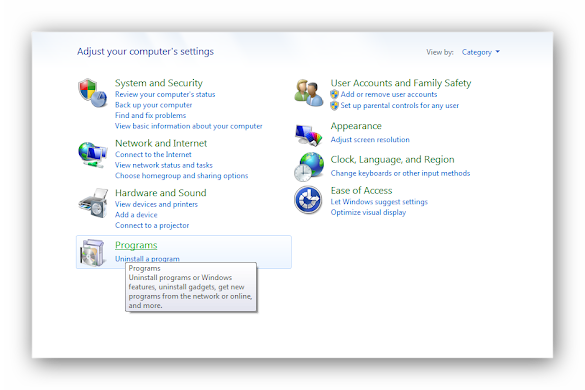This screenshot has width=585, height=390.
Task: Click View basic information about your computer
Action: (x=188, y=126)
